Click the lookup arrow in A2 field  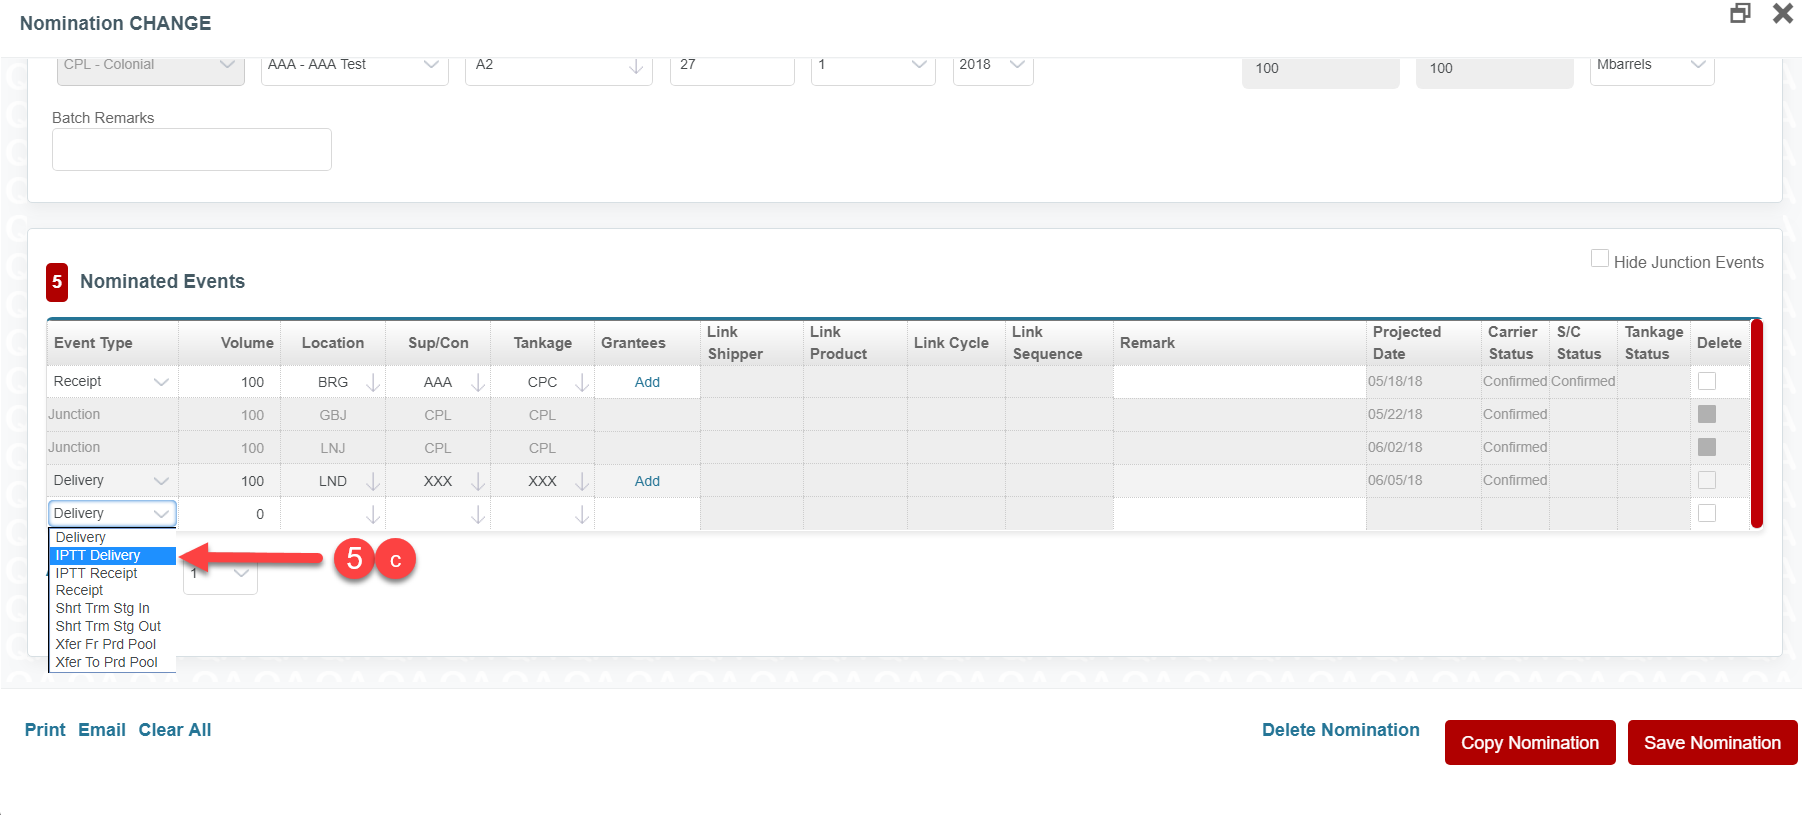[636, 65]
